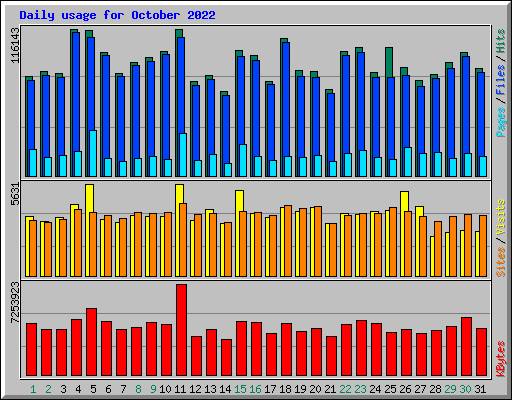512x400 pixels.
Task: Click day 17 on the x-axis
Action: coord(270,389)
